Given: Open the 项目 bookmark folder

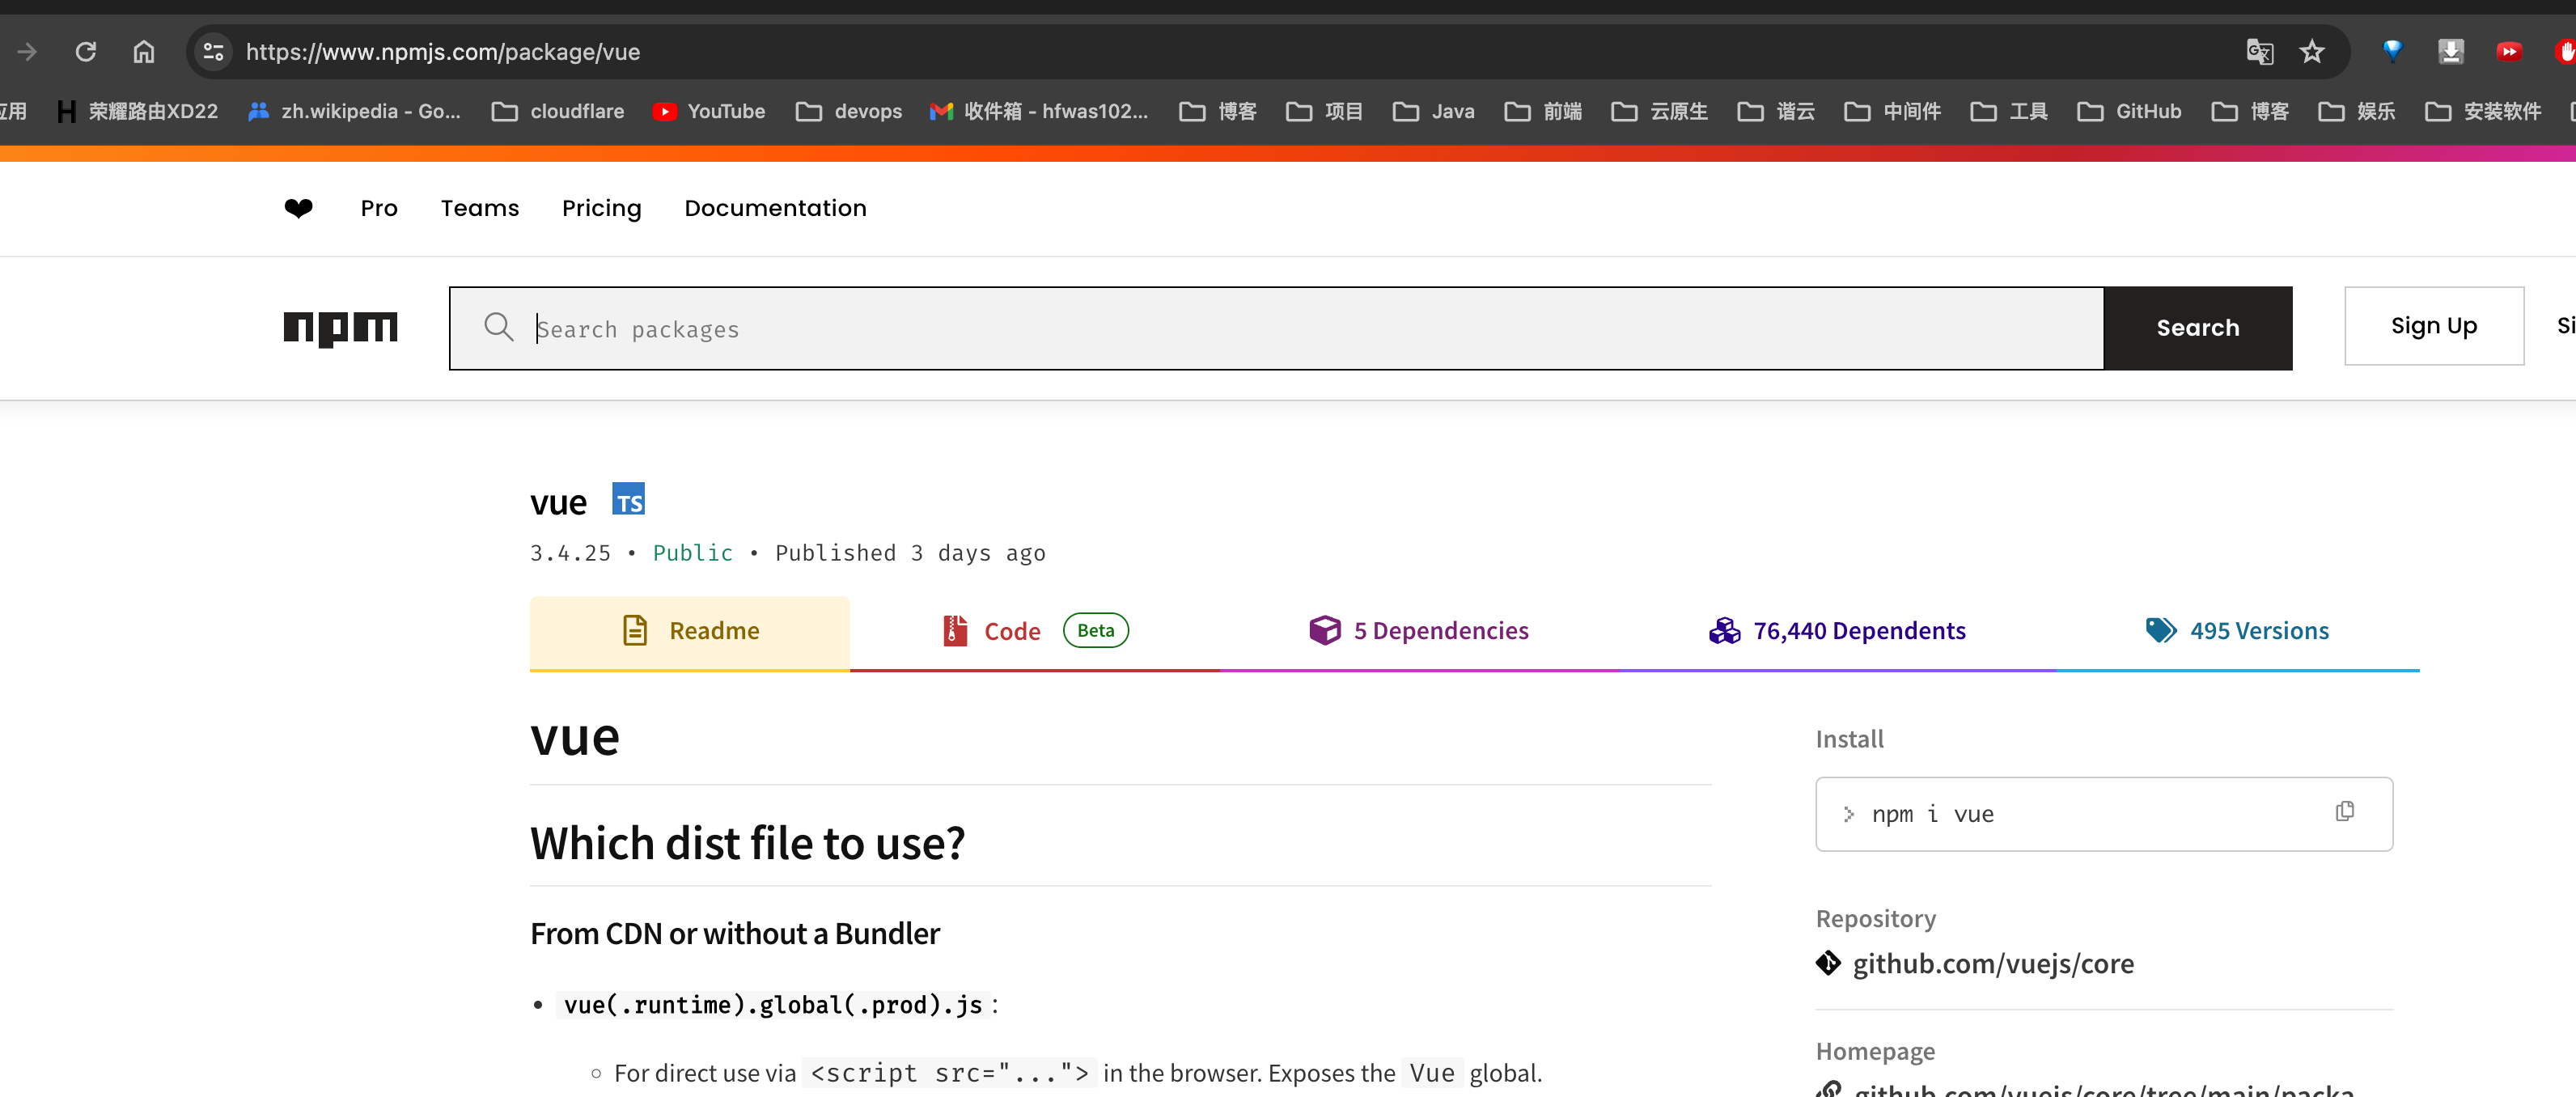Looking at the screenshot, I should [1324, 111].
